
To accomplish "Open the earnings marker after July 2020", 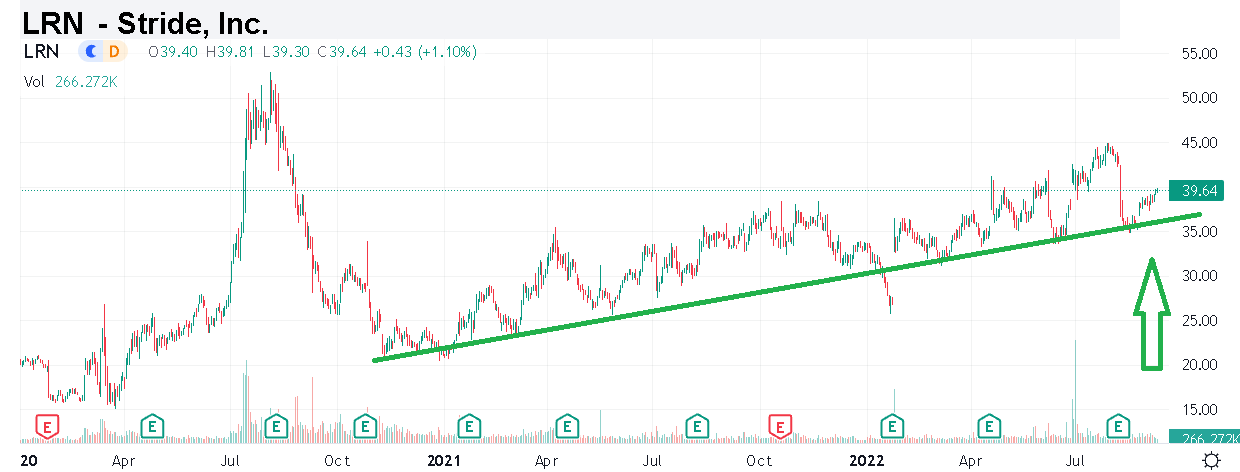I will click(x=277, y=427).
